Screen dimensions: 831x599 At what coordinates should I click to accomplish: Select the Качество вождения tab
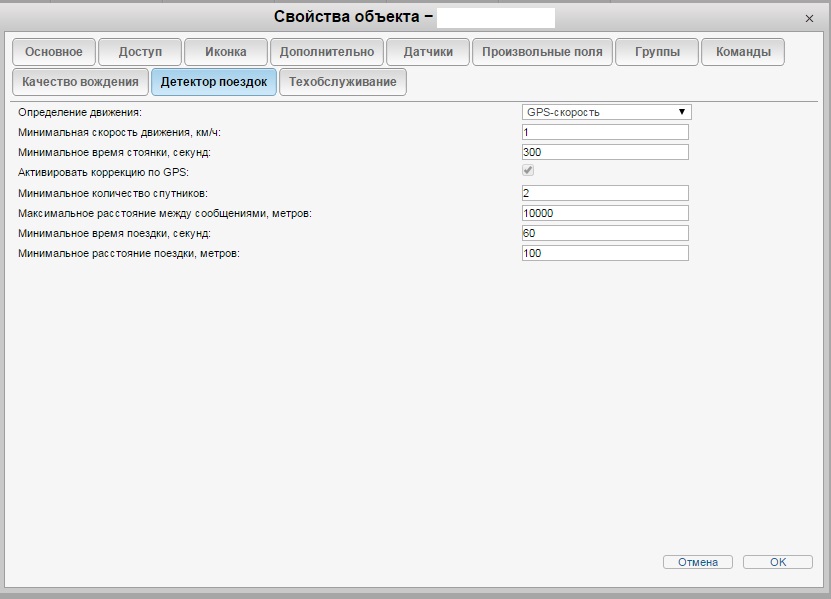point(80,82)
